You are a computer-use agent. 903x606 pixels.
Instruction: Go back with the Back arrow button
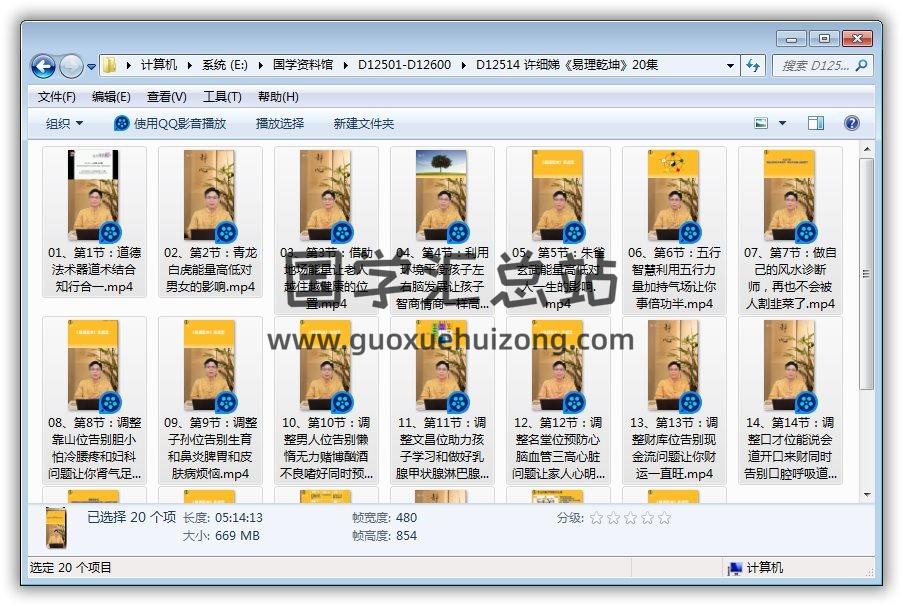pyautogui.click(x=43, y=67)
